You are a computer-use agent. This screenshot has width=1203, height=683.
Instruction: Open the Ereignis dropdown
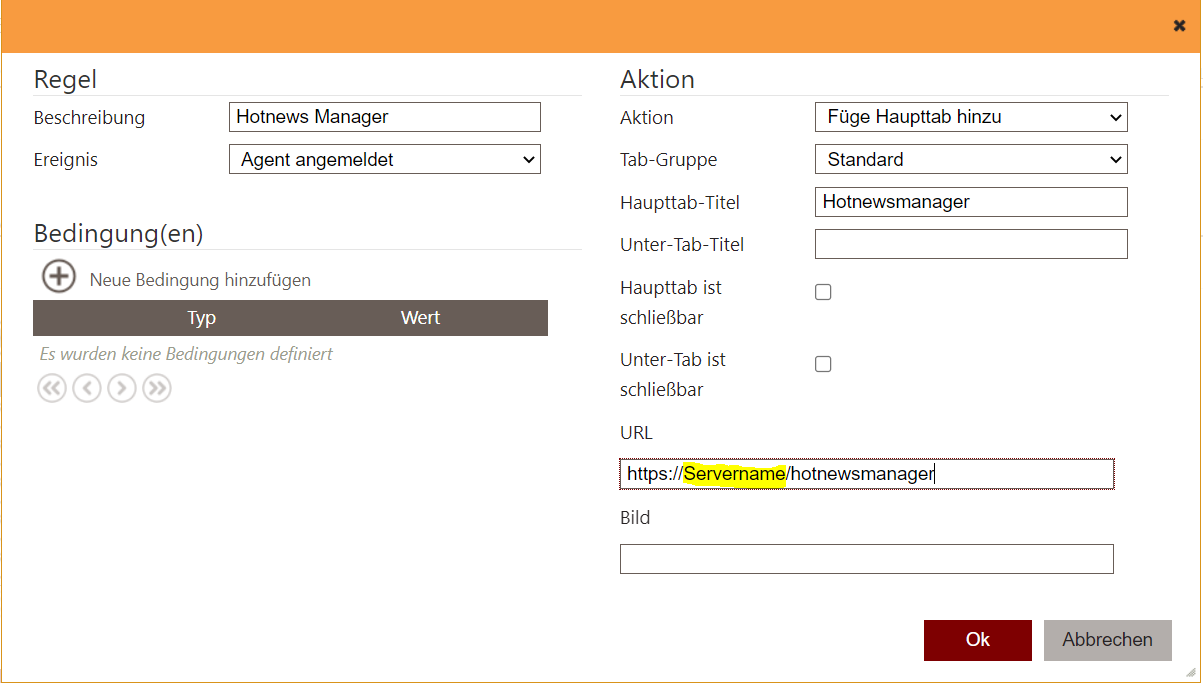[384, 160]
